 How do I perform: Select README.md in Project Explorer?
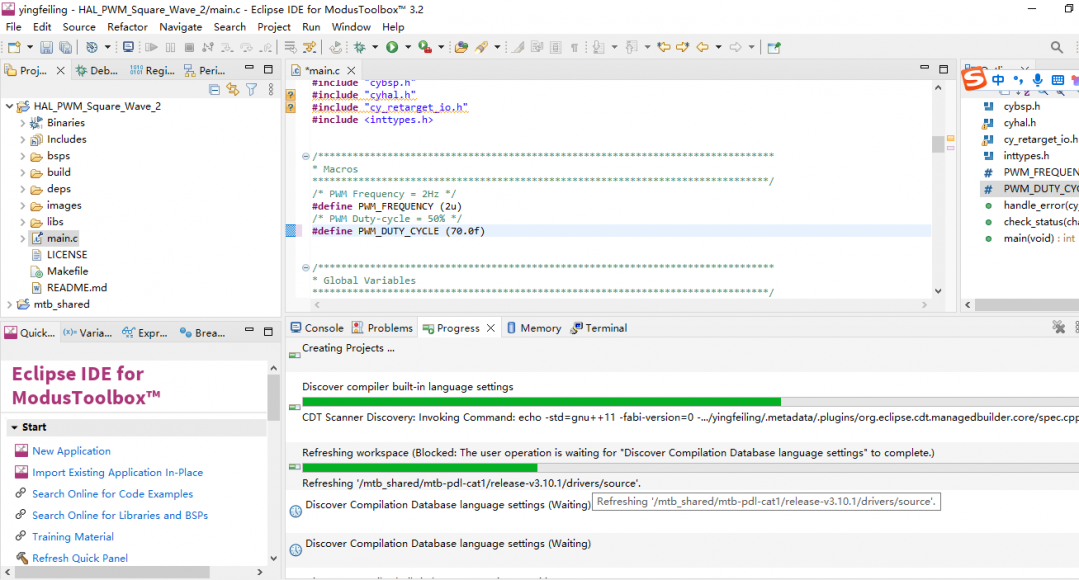76,288
